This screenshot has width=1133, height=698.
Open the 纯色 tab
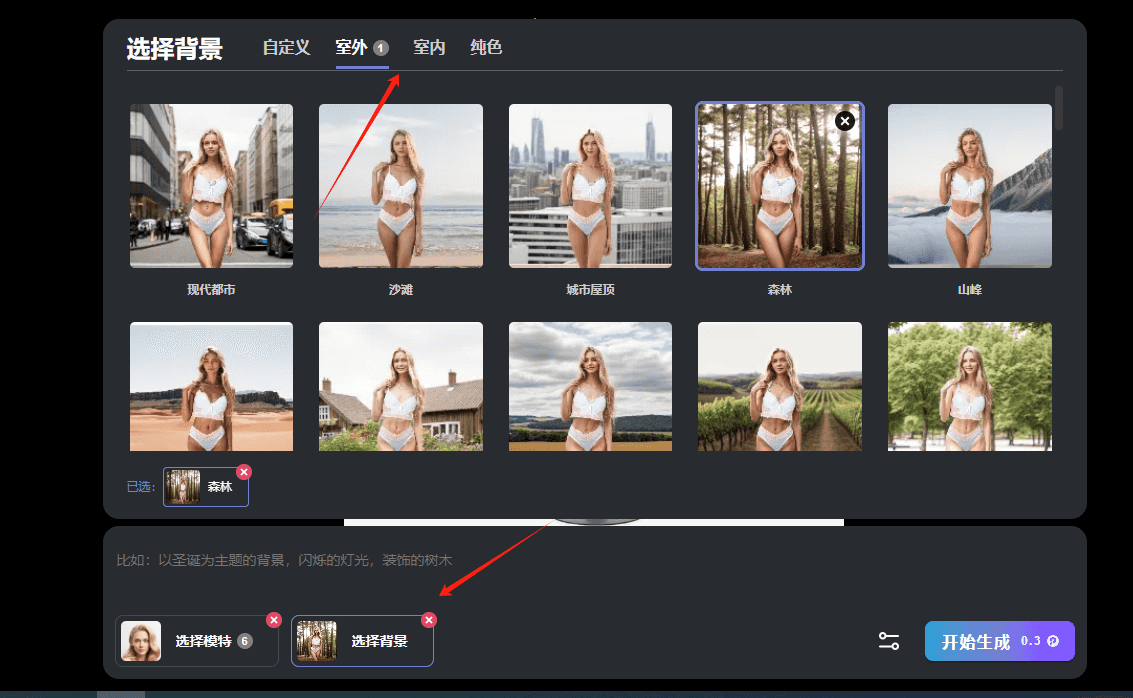486,48
